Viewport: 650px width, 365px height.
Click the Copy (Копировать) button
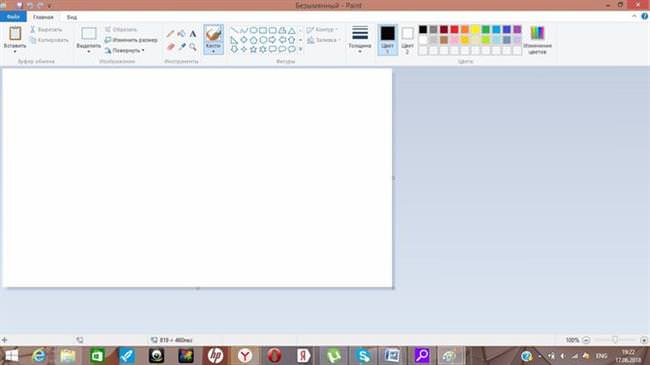[x=49, y=40]
